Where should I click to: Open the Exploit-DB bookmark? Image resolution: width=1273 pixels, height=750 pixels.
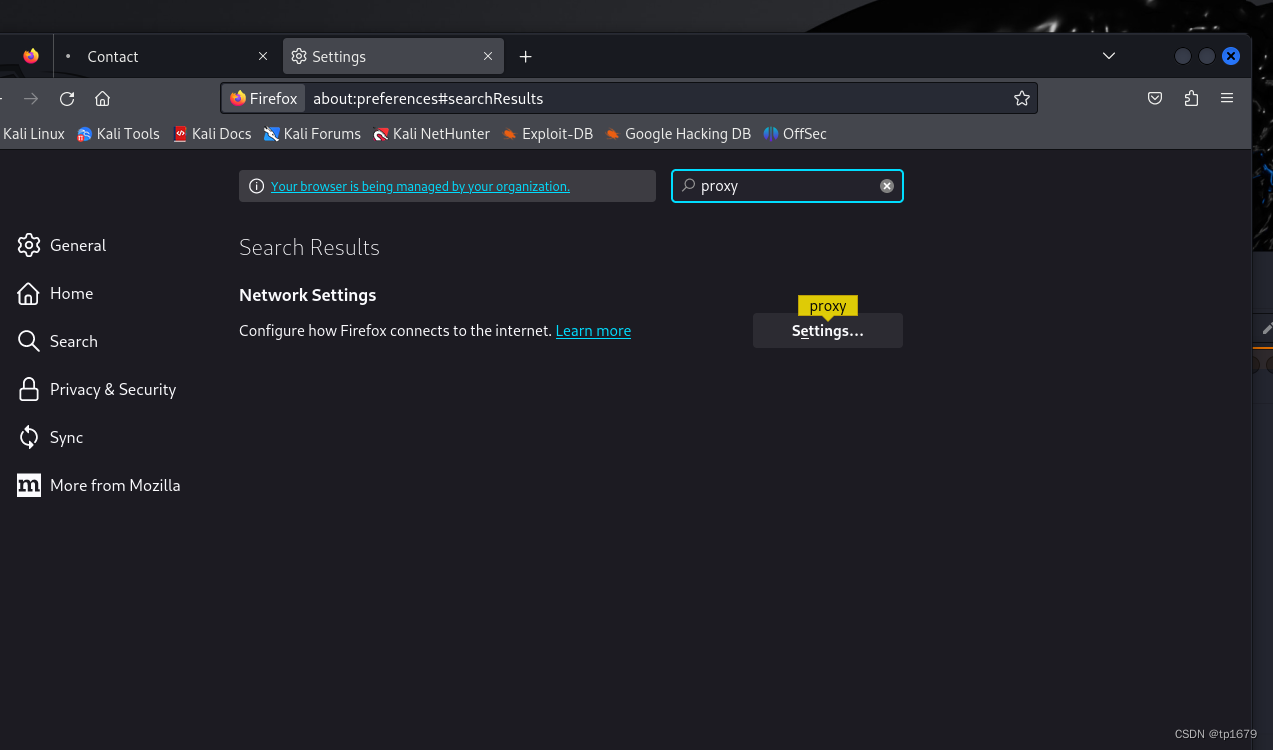[547, 134]
